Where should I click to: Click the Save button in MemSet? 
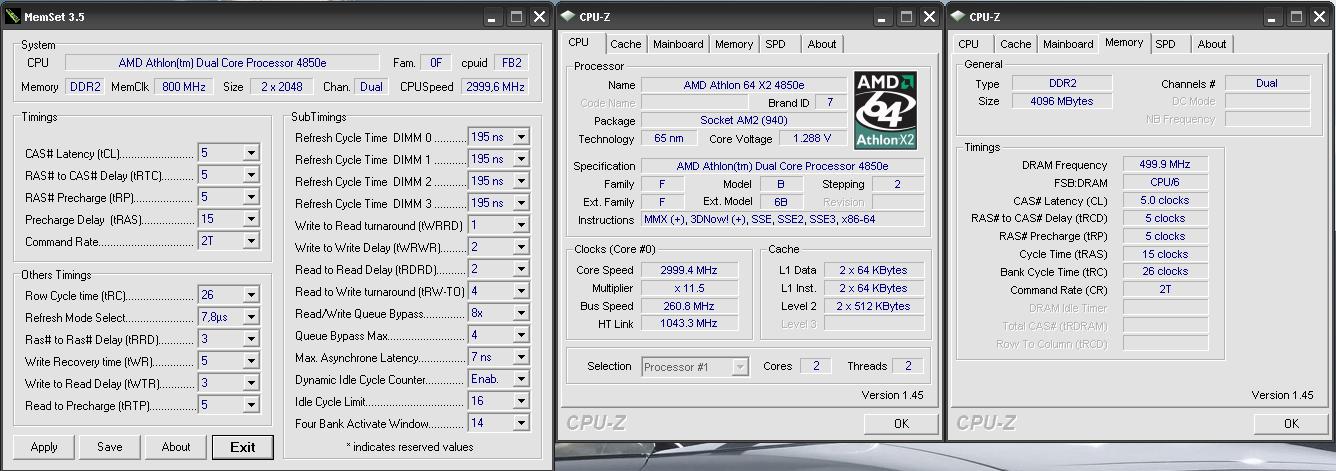tap(110, 447)
